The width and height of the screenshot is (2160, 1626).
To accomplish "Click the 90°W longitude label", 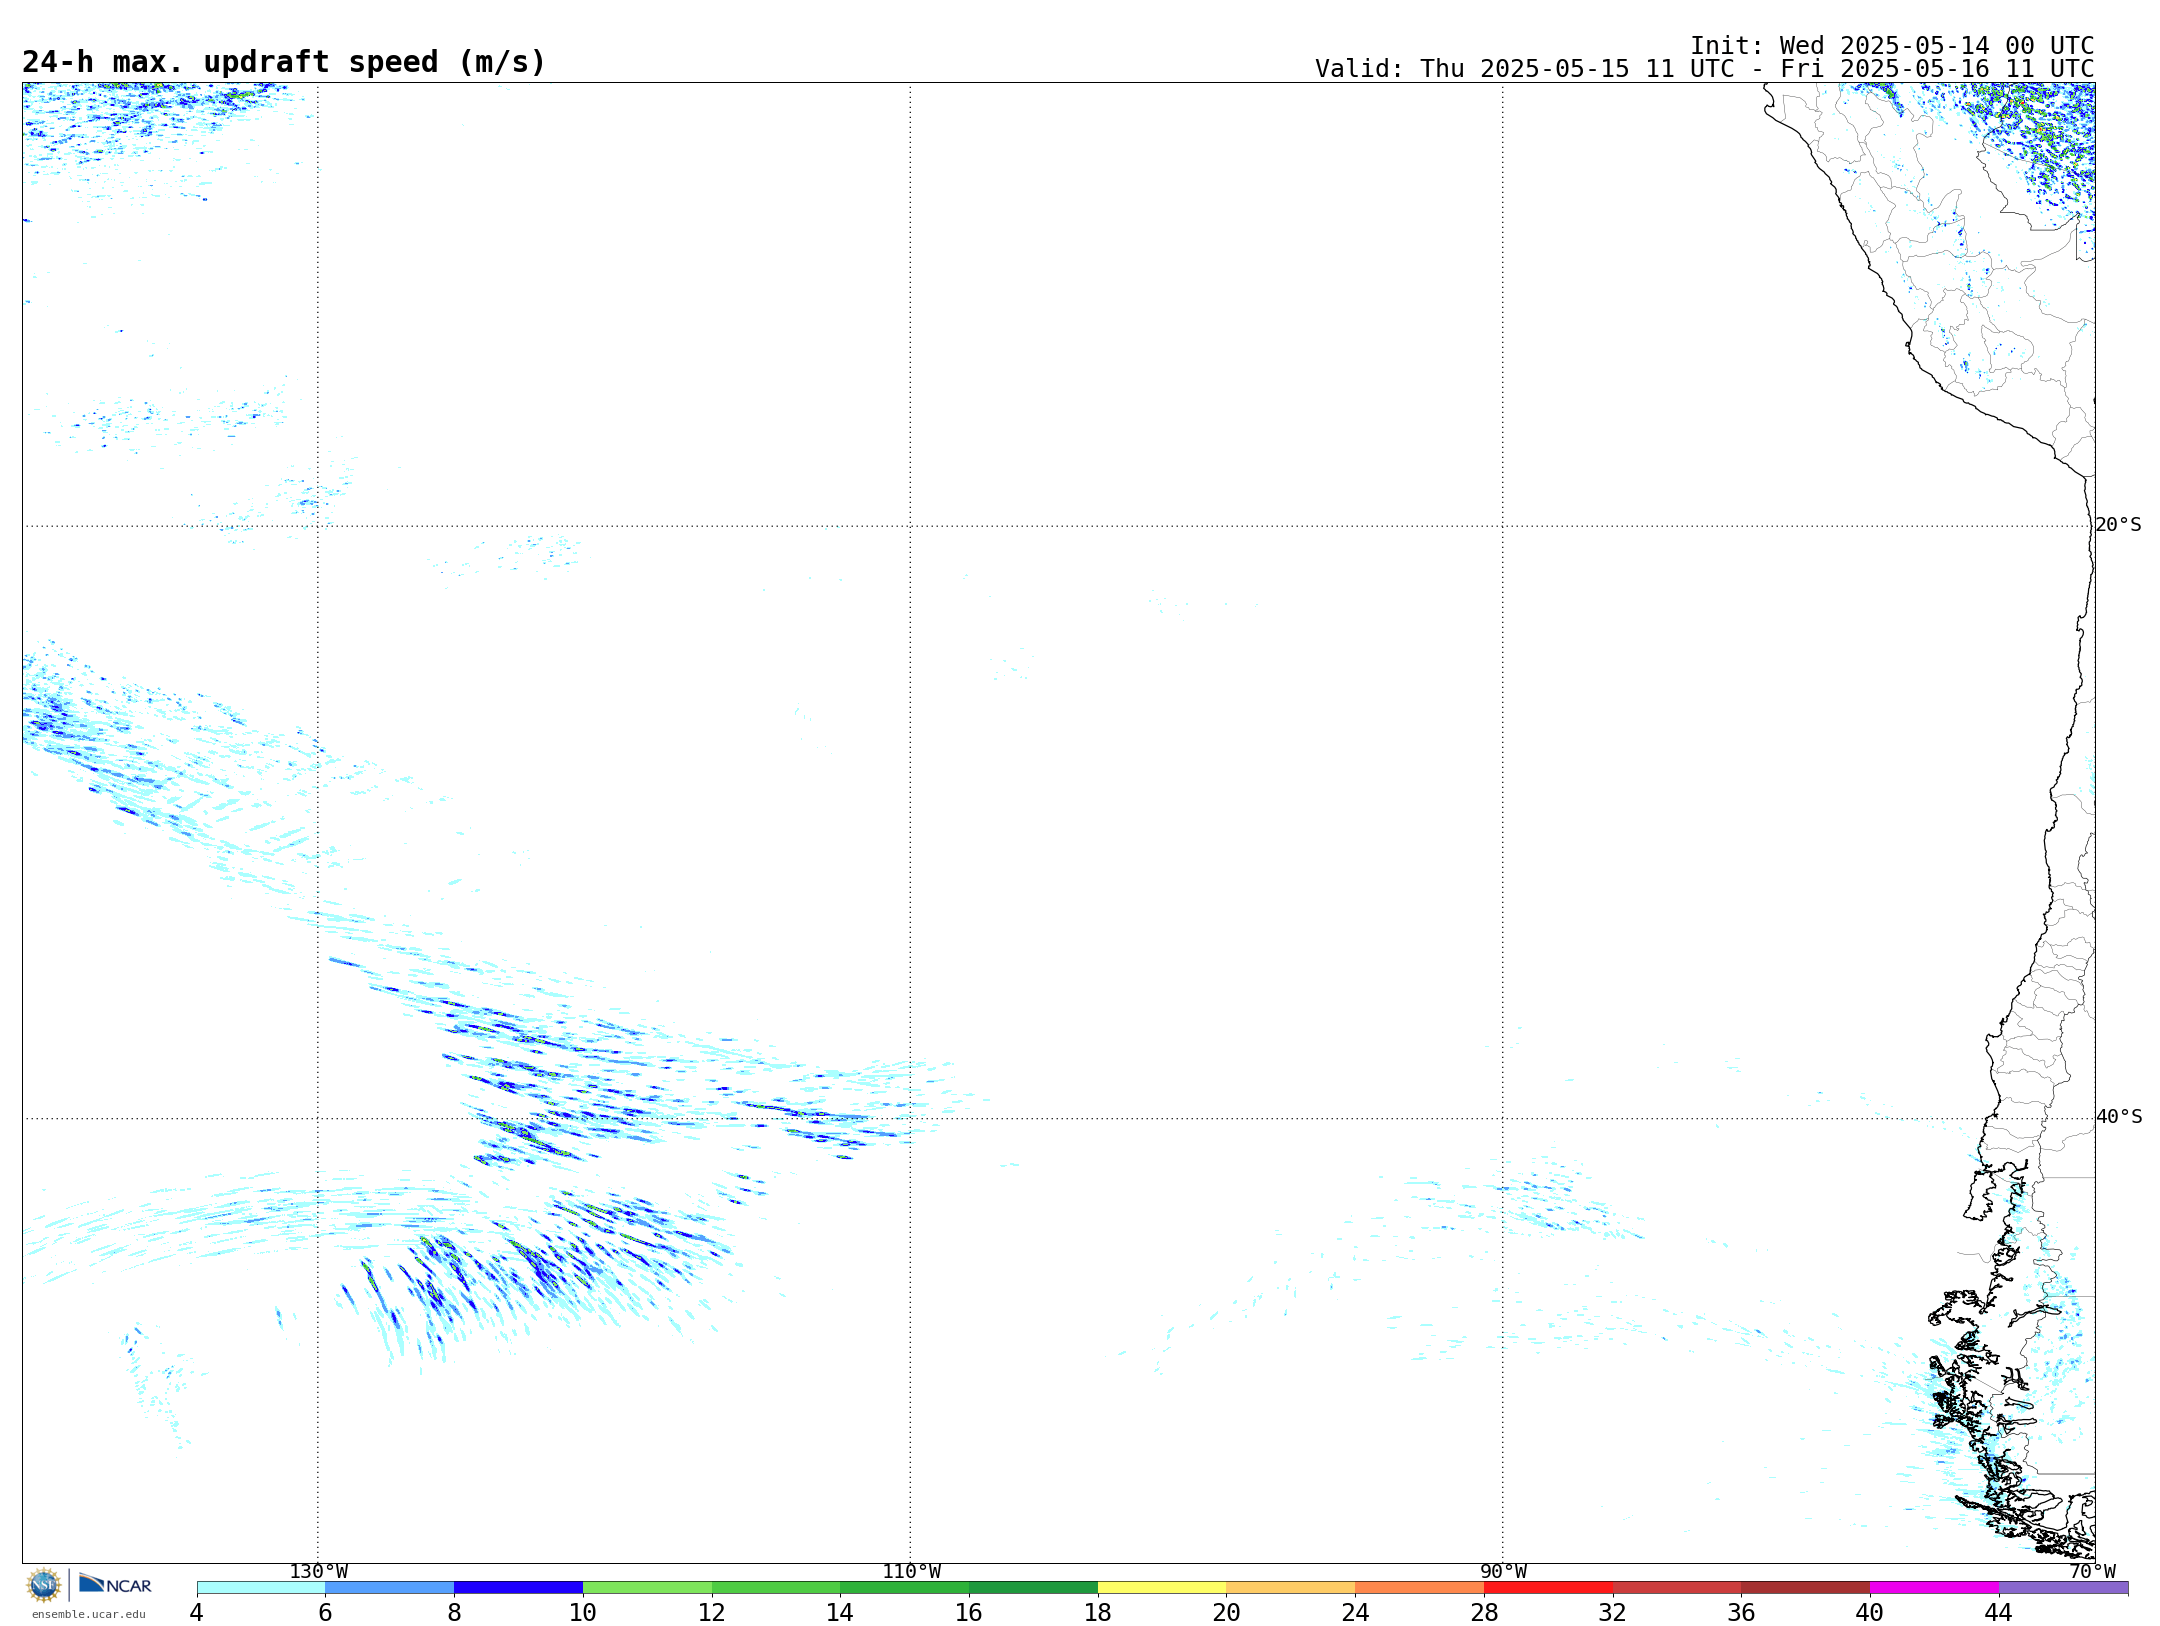I will point(1503,1571).
